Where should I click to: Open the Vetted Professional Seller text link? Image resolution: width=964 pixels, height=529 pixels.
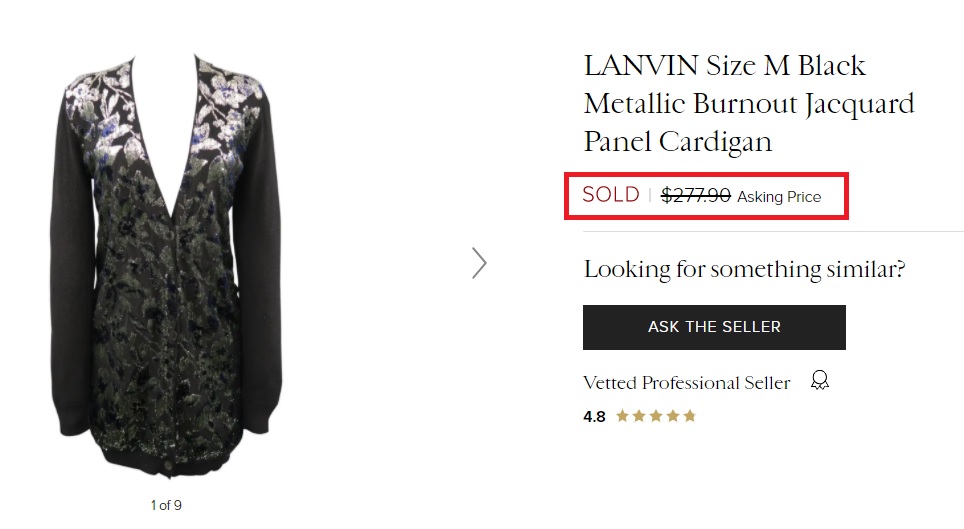[686, 383]
